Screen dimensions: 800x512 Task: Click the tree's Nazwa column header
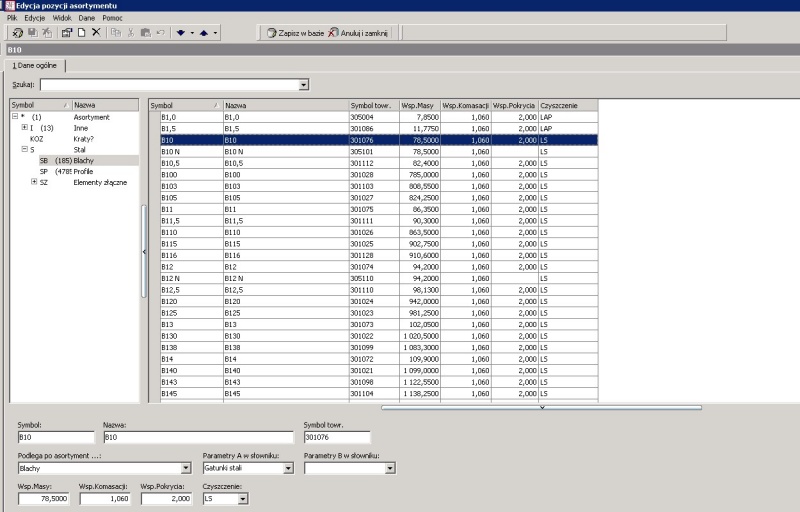pyautogui.click(x=105, y=105)
